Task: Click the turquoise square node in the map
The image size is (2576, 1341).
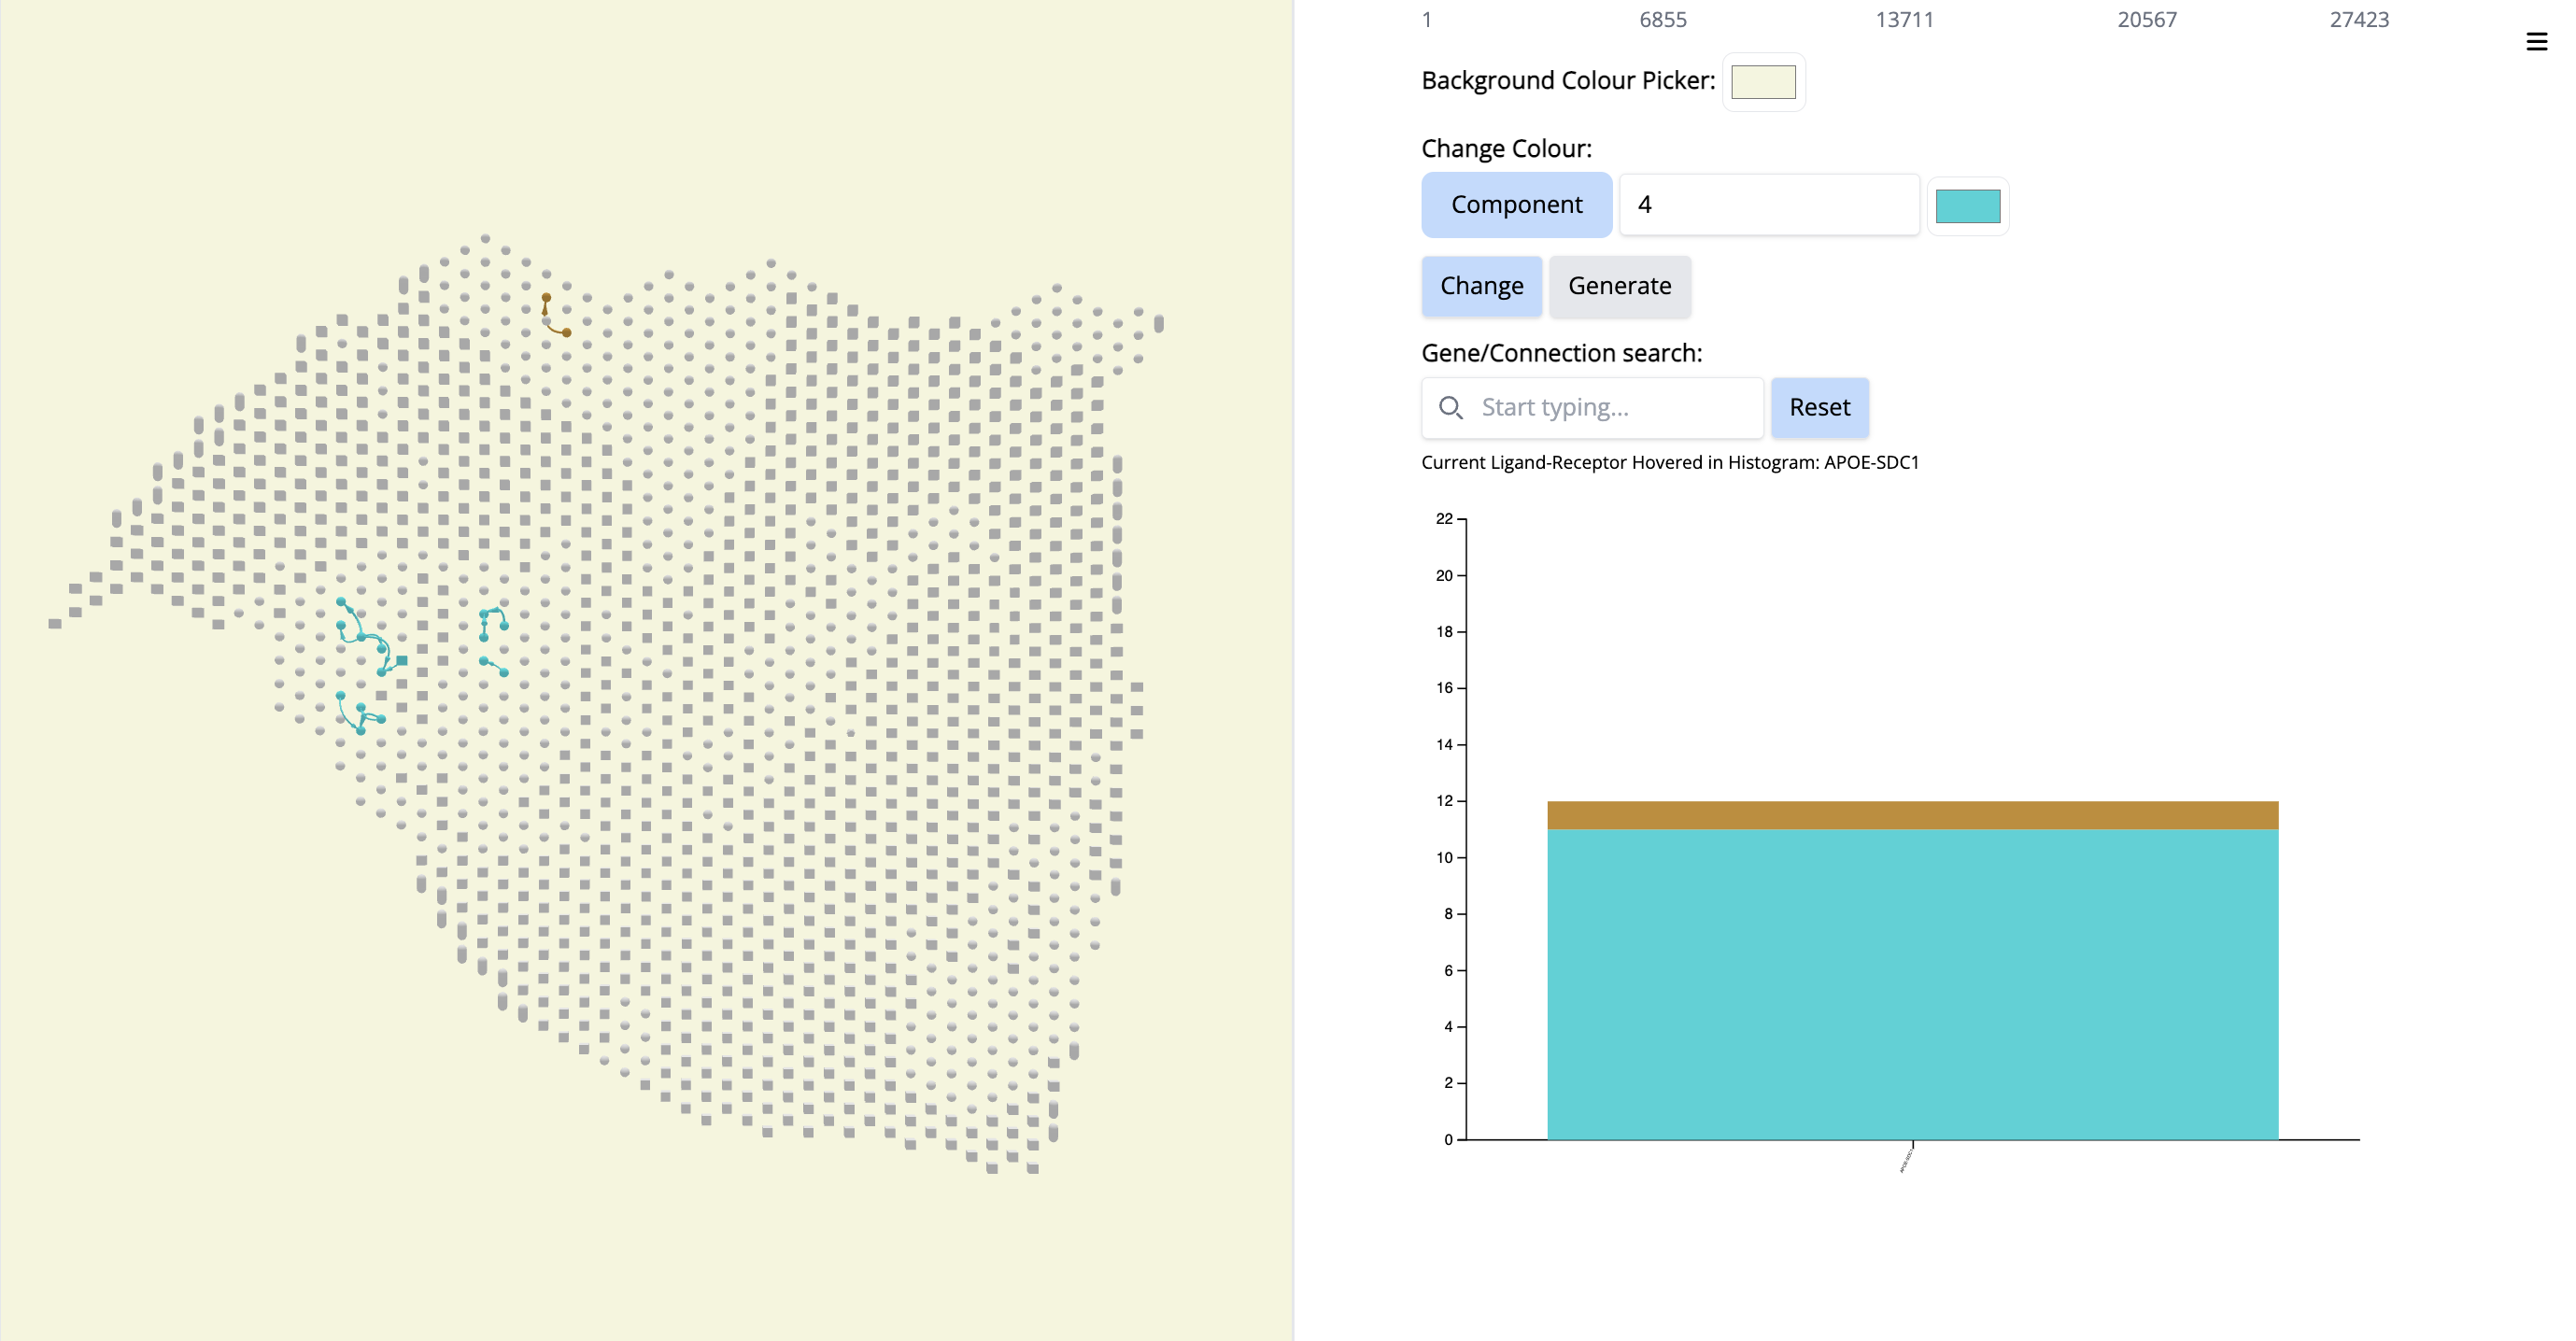Action: coord(402,660)
